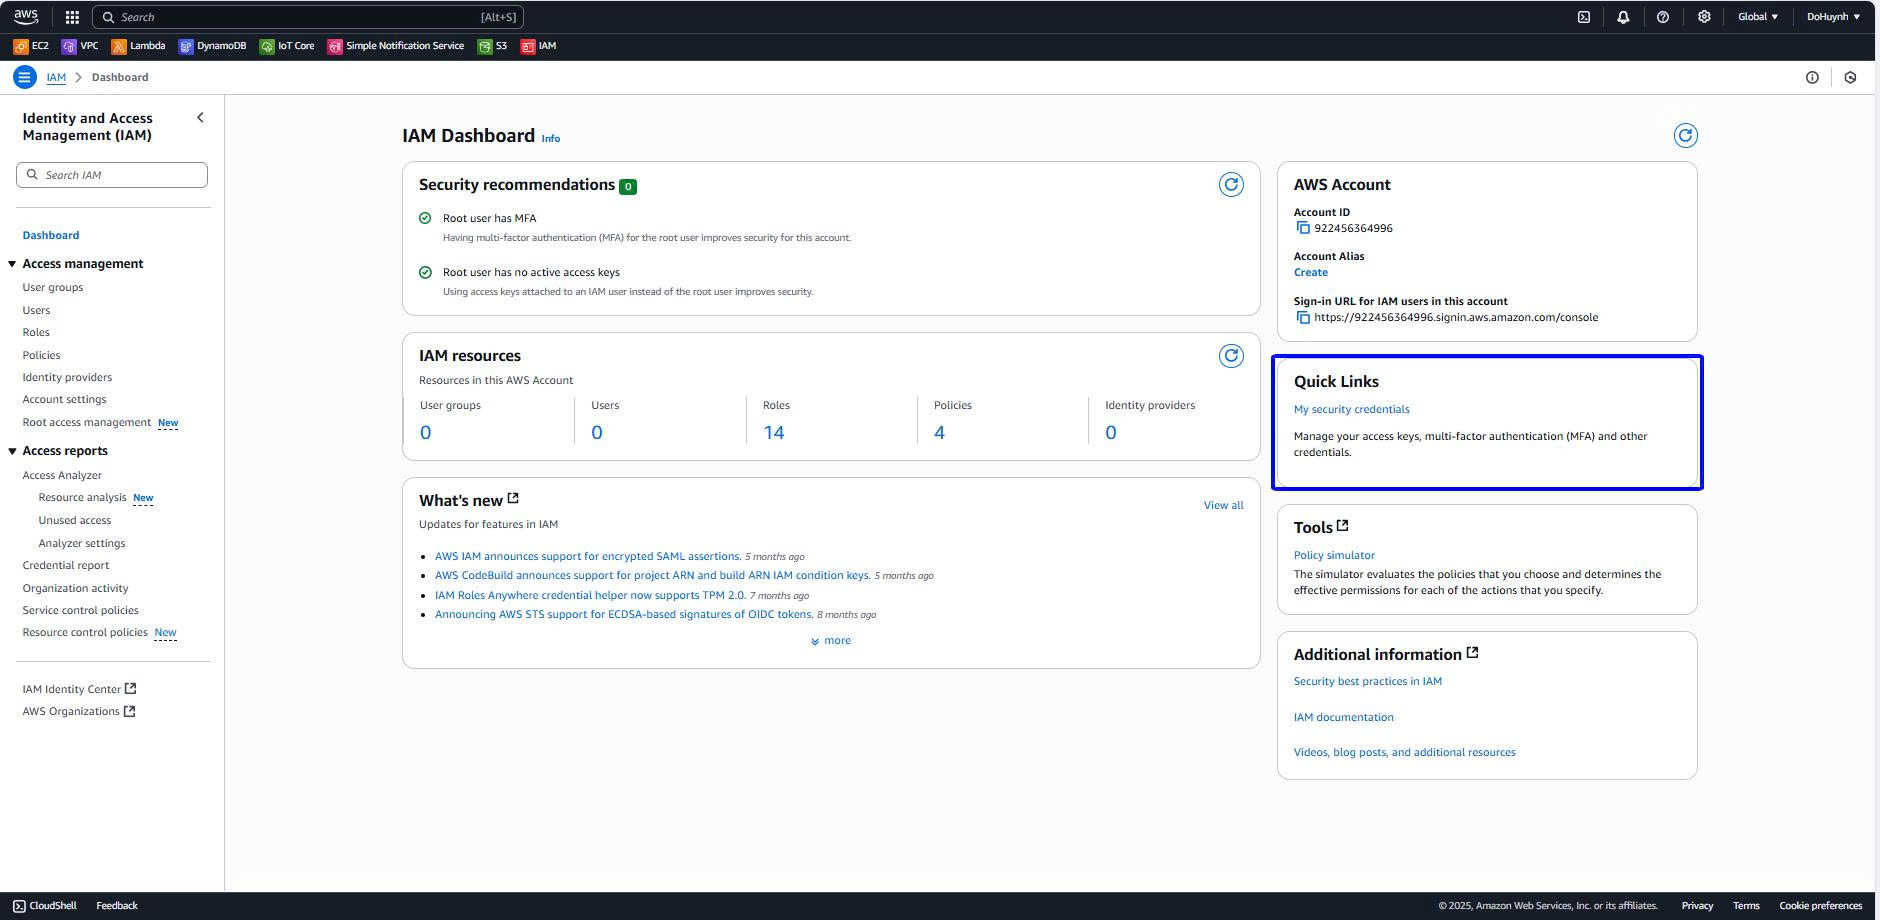Open the Global region dropdown
This screenshot has height=920, width=1880.
pyautogui.click(x=1757, y=17)
